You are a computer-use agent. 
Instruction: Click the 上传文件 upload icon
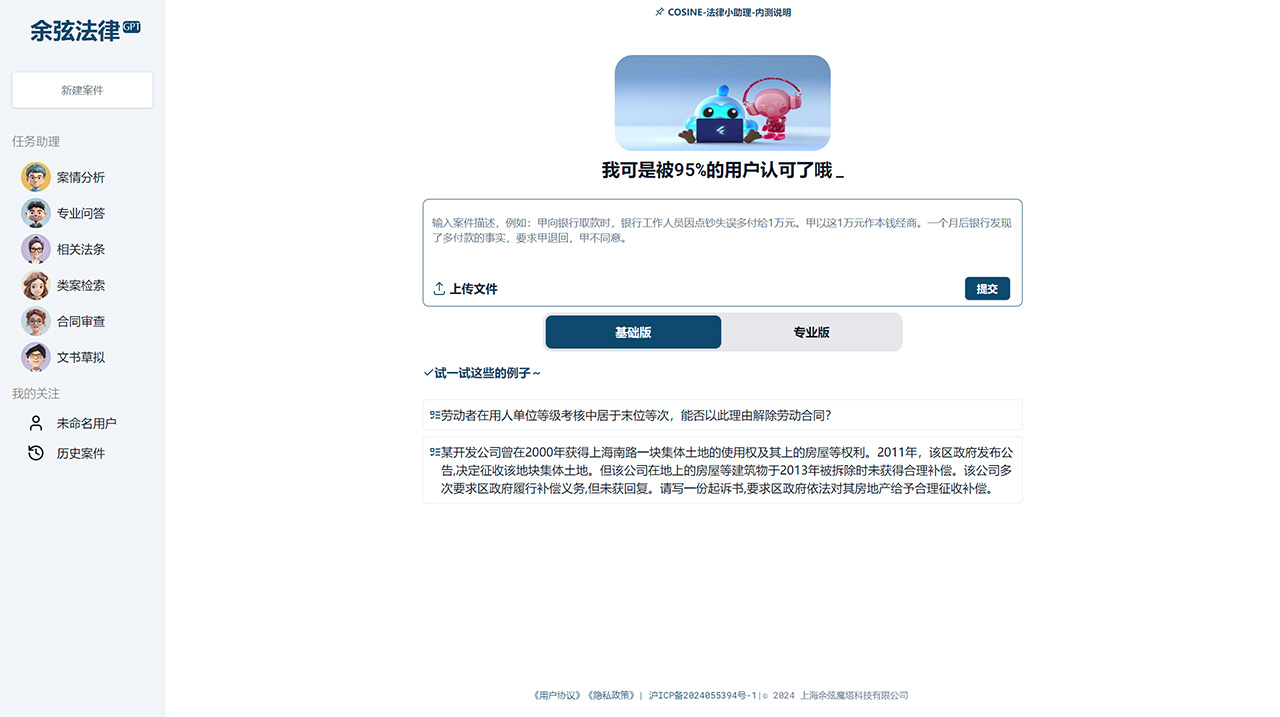tap(438, 288)
